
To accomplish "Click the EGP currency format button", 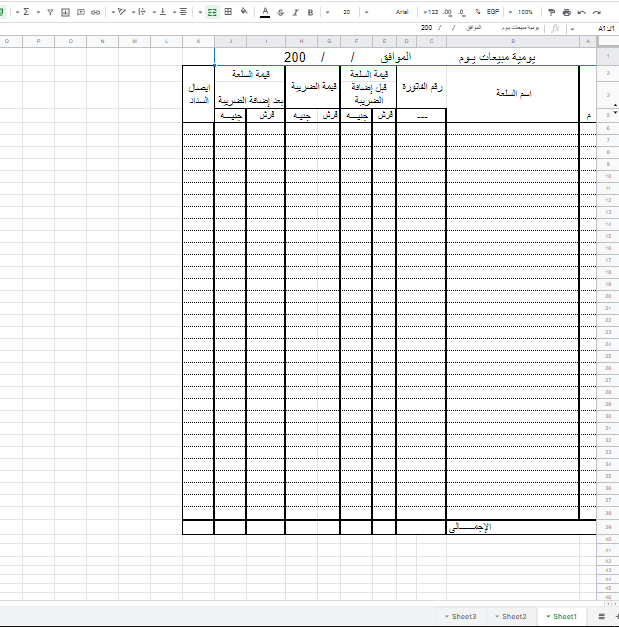I will pyautogui.click(x=495, y=12).
